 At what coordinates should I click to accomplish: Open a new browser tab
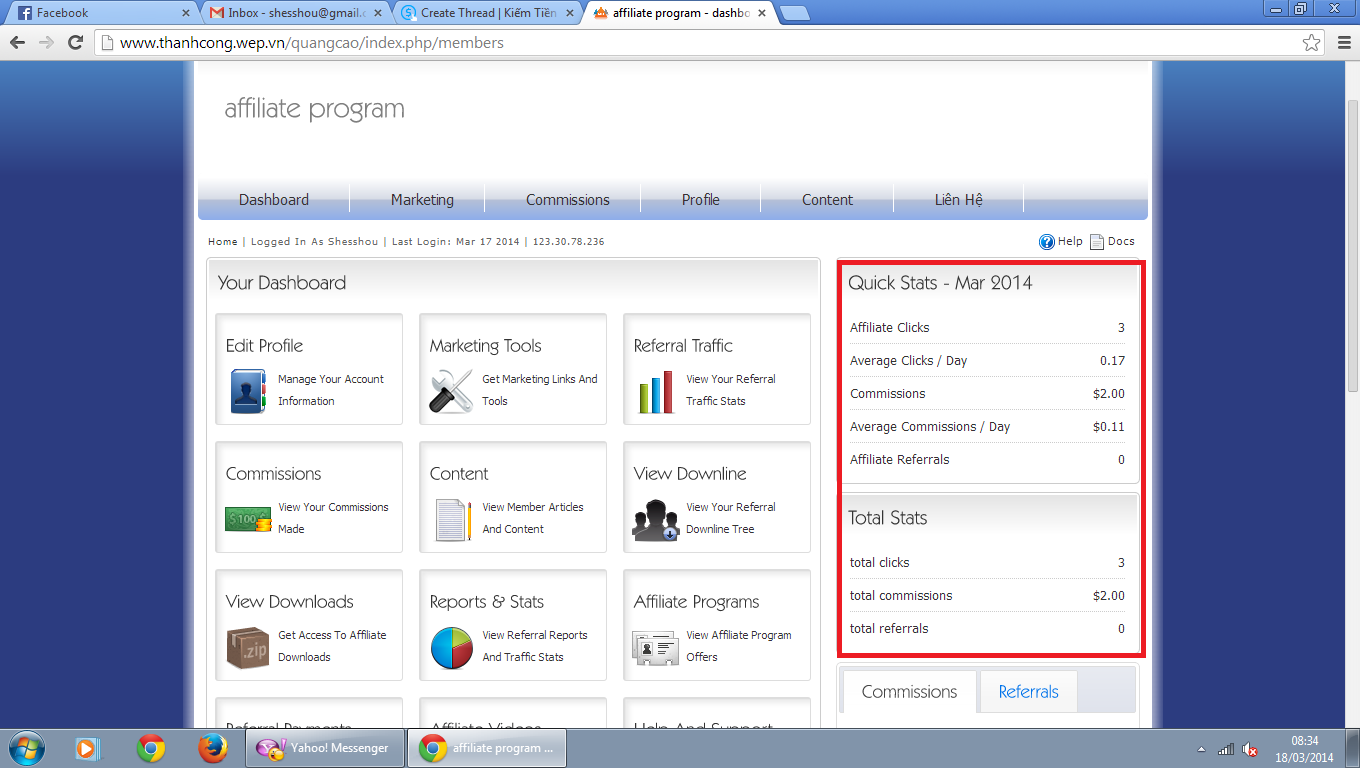795,13
